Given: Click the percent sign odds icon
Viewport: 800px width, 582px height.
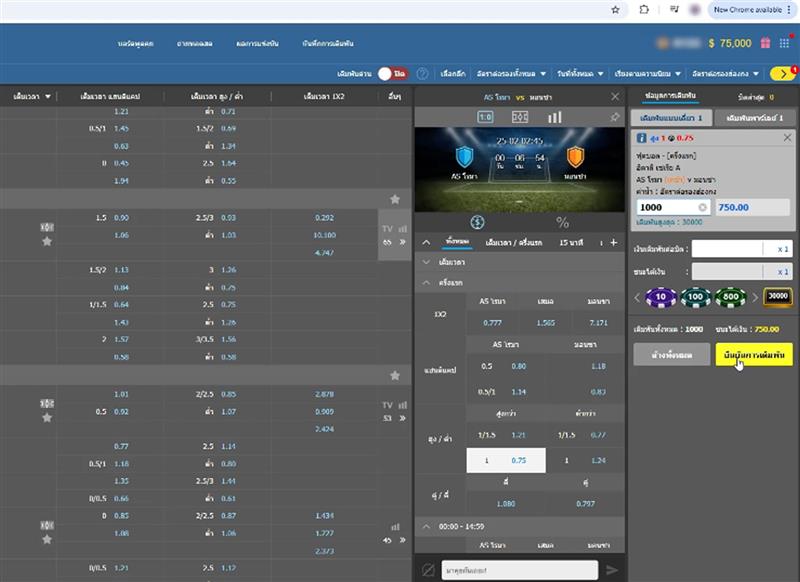Looking at the screenshot, I should coord(562,222).
